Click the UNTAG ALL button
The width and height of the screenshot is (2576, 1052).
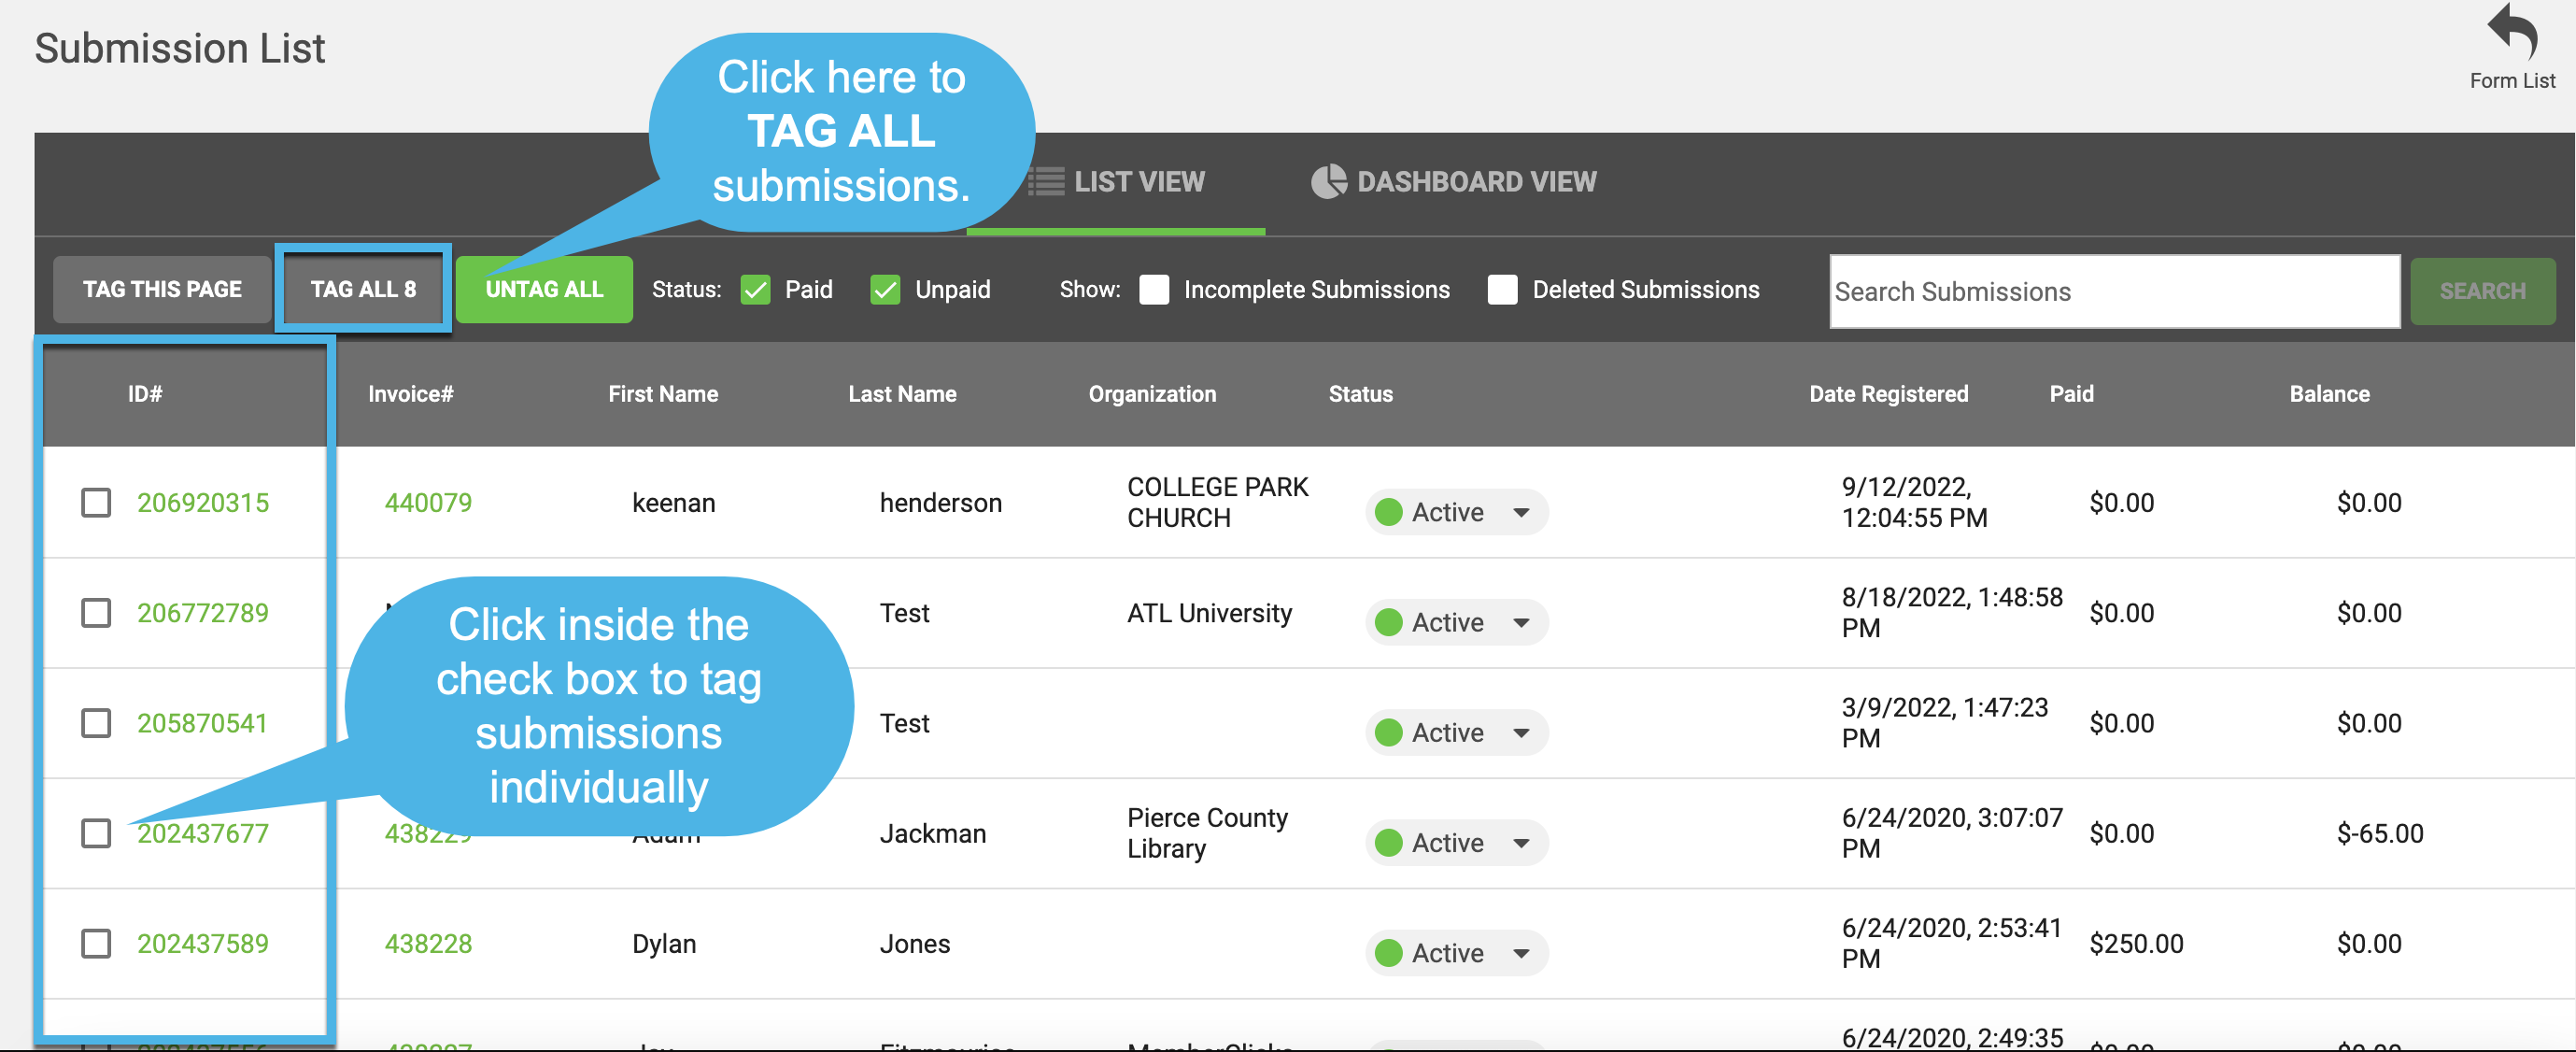click(x=544, y=290)
